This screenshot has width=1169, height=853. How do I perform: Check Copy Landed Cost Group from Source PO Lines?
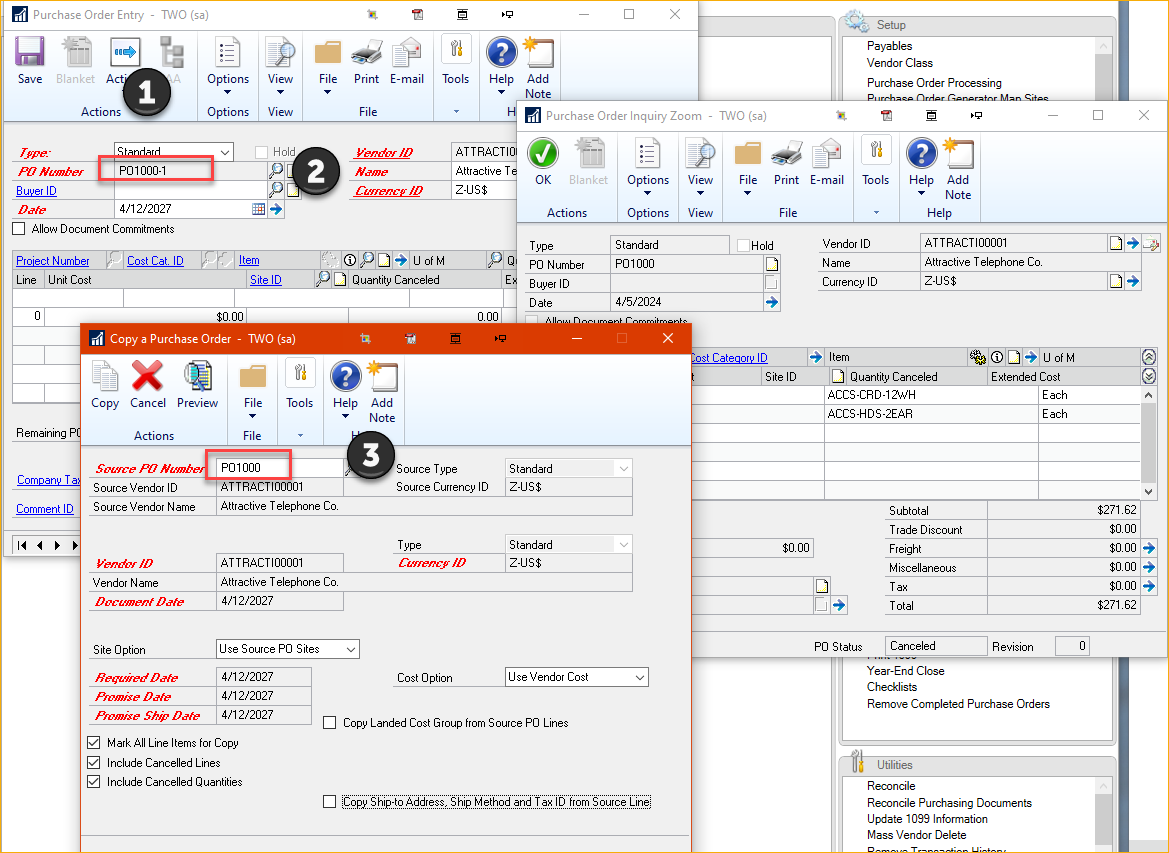330,723
